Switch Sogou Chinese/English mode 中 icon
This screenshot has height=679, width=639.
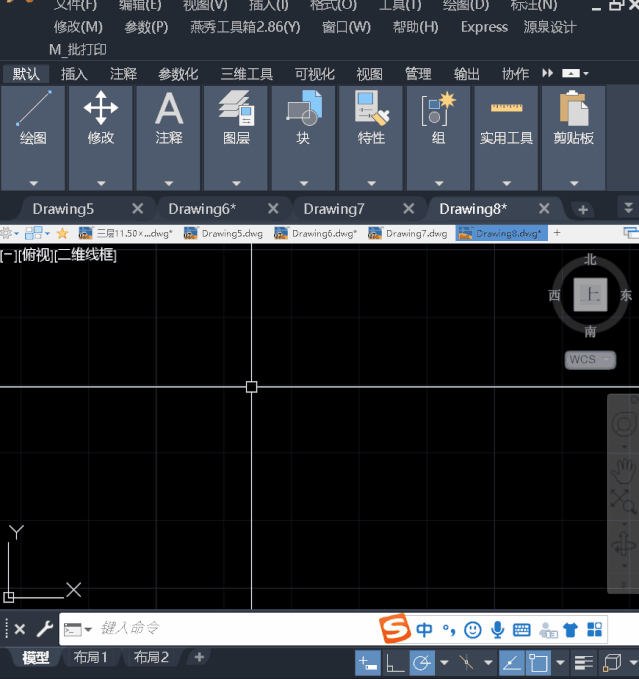424,629
